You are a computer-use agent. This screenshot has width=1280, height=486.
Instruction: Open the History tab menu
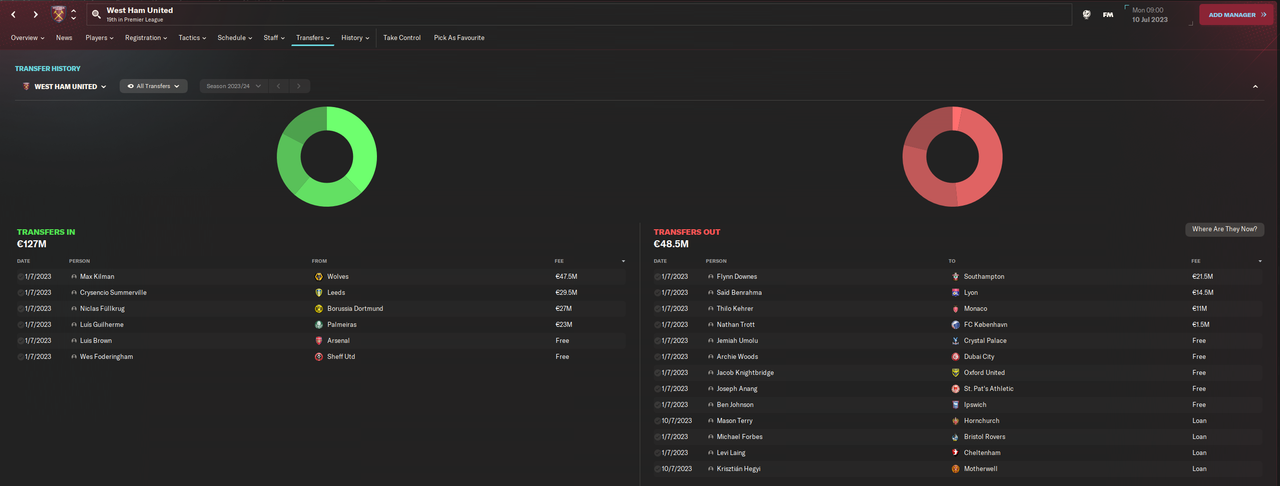point(355,37)
